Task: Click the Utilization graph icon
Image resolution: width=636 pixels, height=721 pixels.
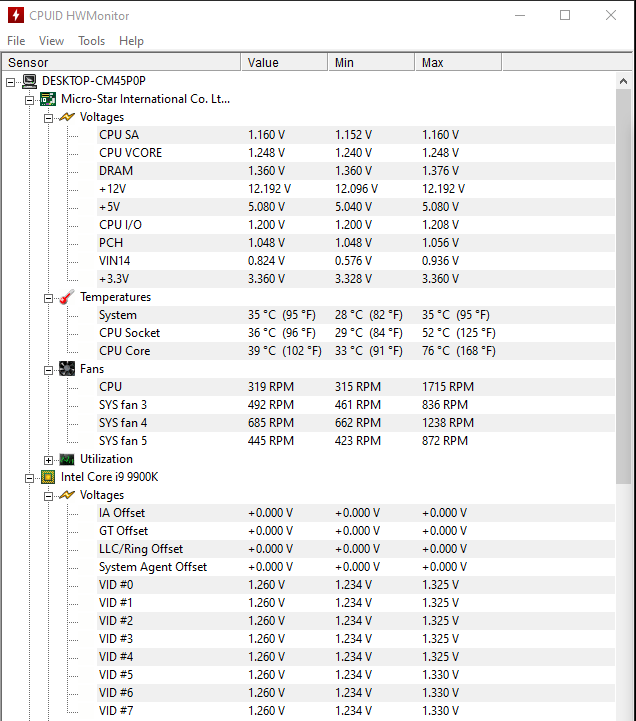Action: pyautogui.click(x=67, y=459)
